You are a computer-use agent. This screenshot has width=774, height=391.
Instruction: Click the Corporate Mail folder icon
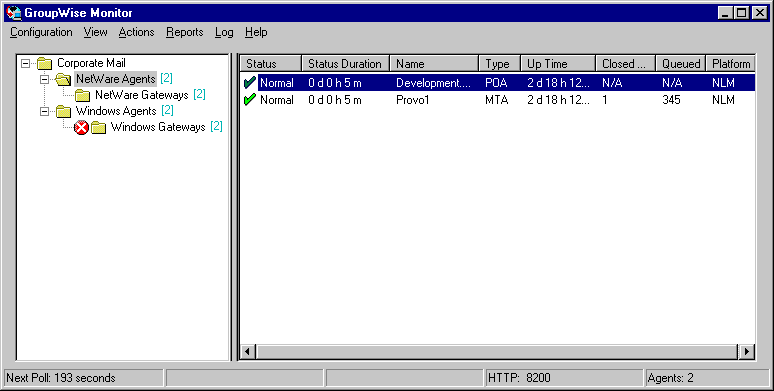44,63
